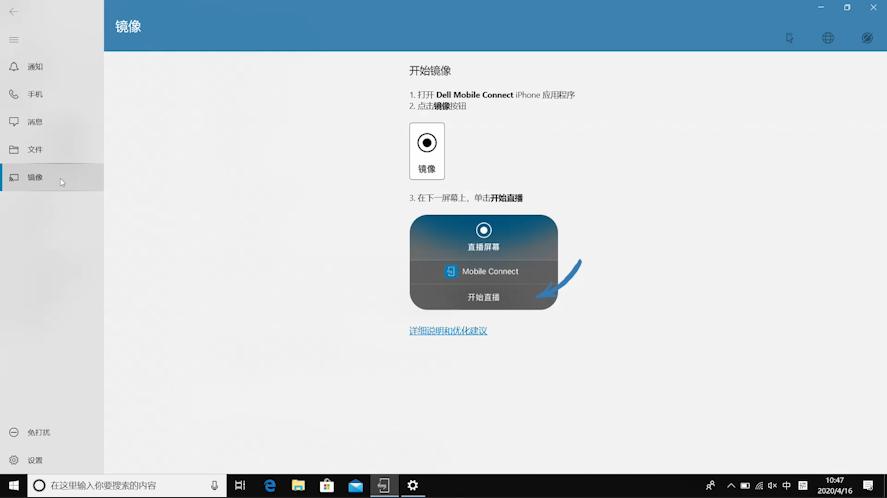
Task: Open 消息 (Messages) in sidebar
Action: [x=52, y=122]
